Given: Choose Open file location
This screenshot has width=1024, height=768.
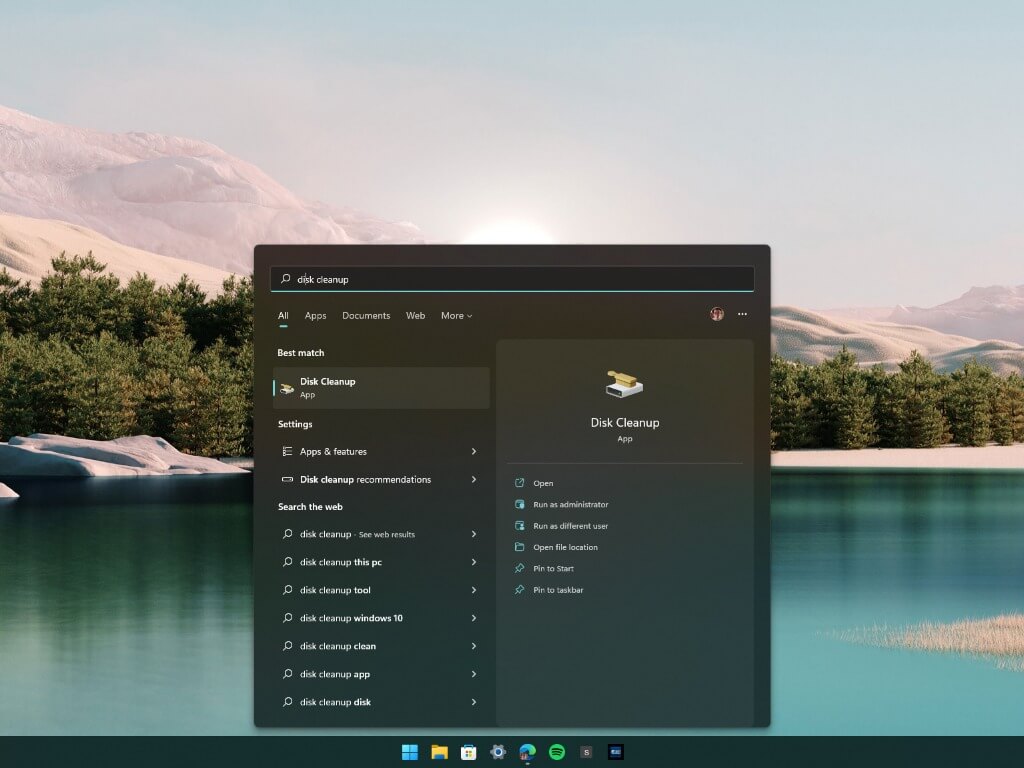Looking at the screenshot, I should [x=565, y=547].
